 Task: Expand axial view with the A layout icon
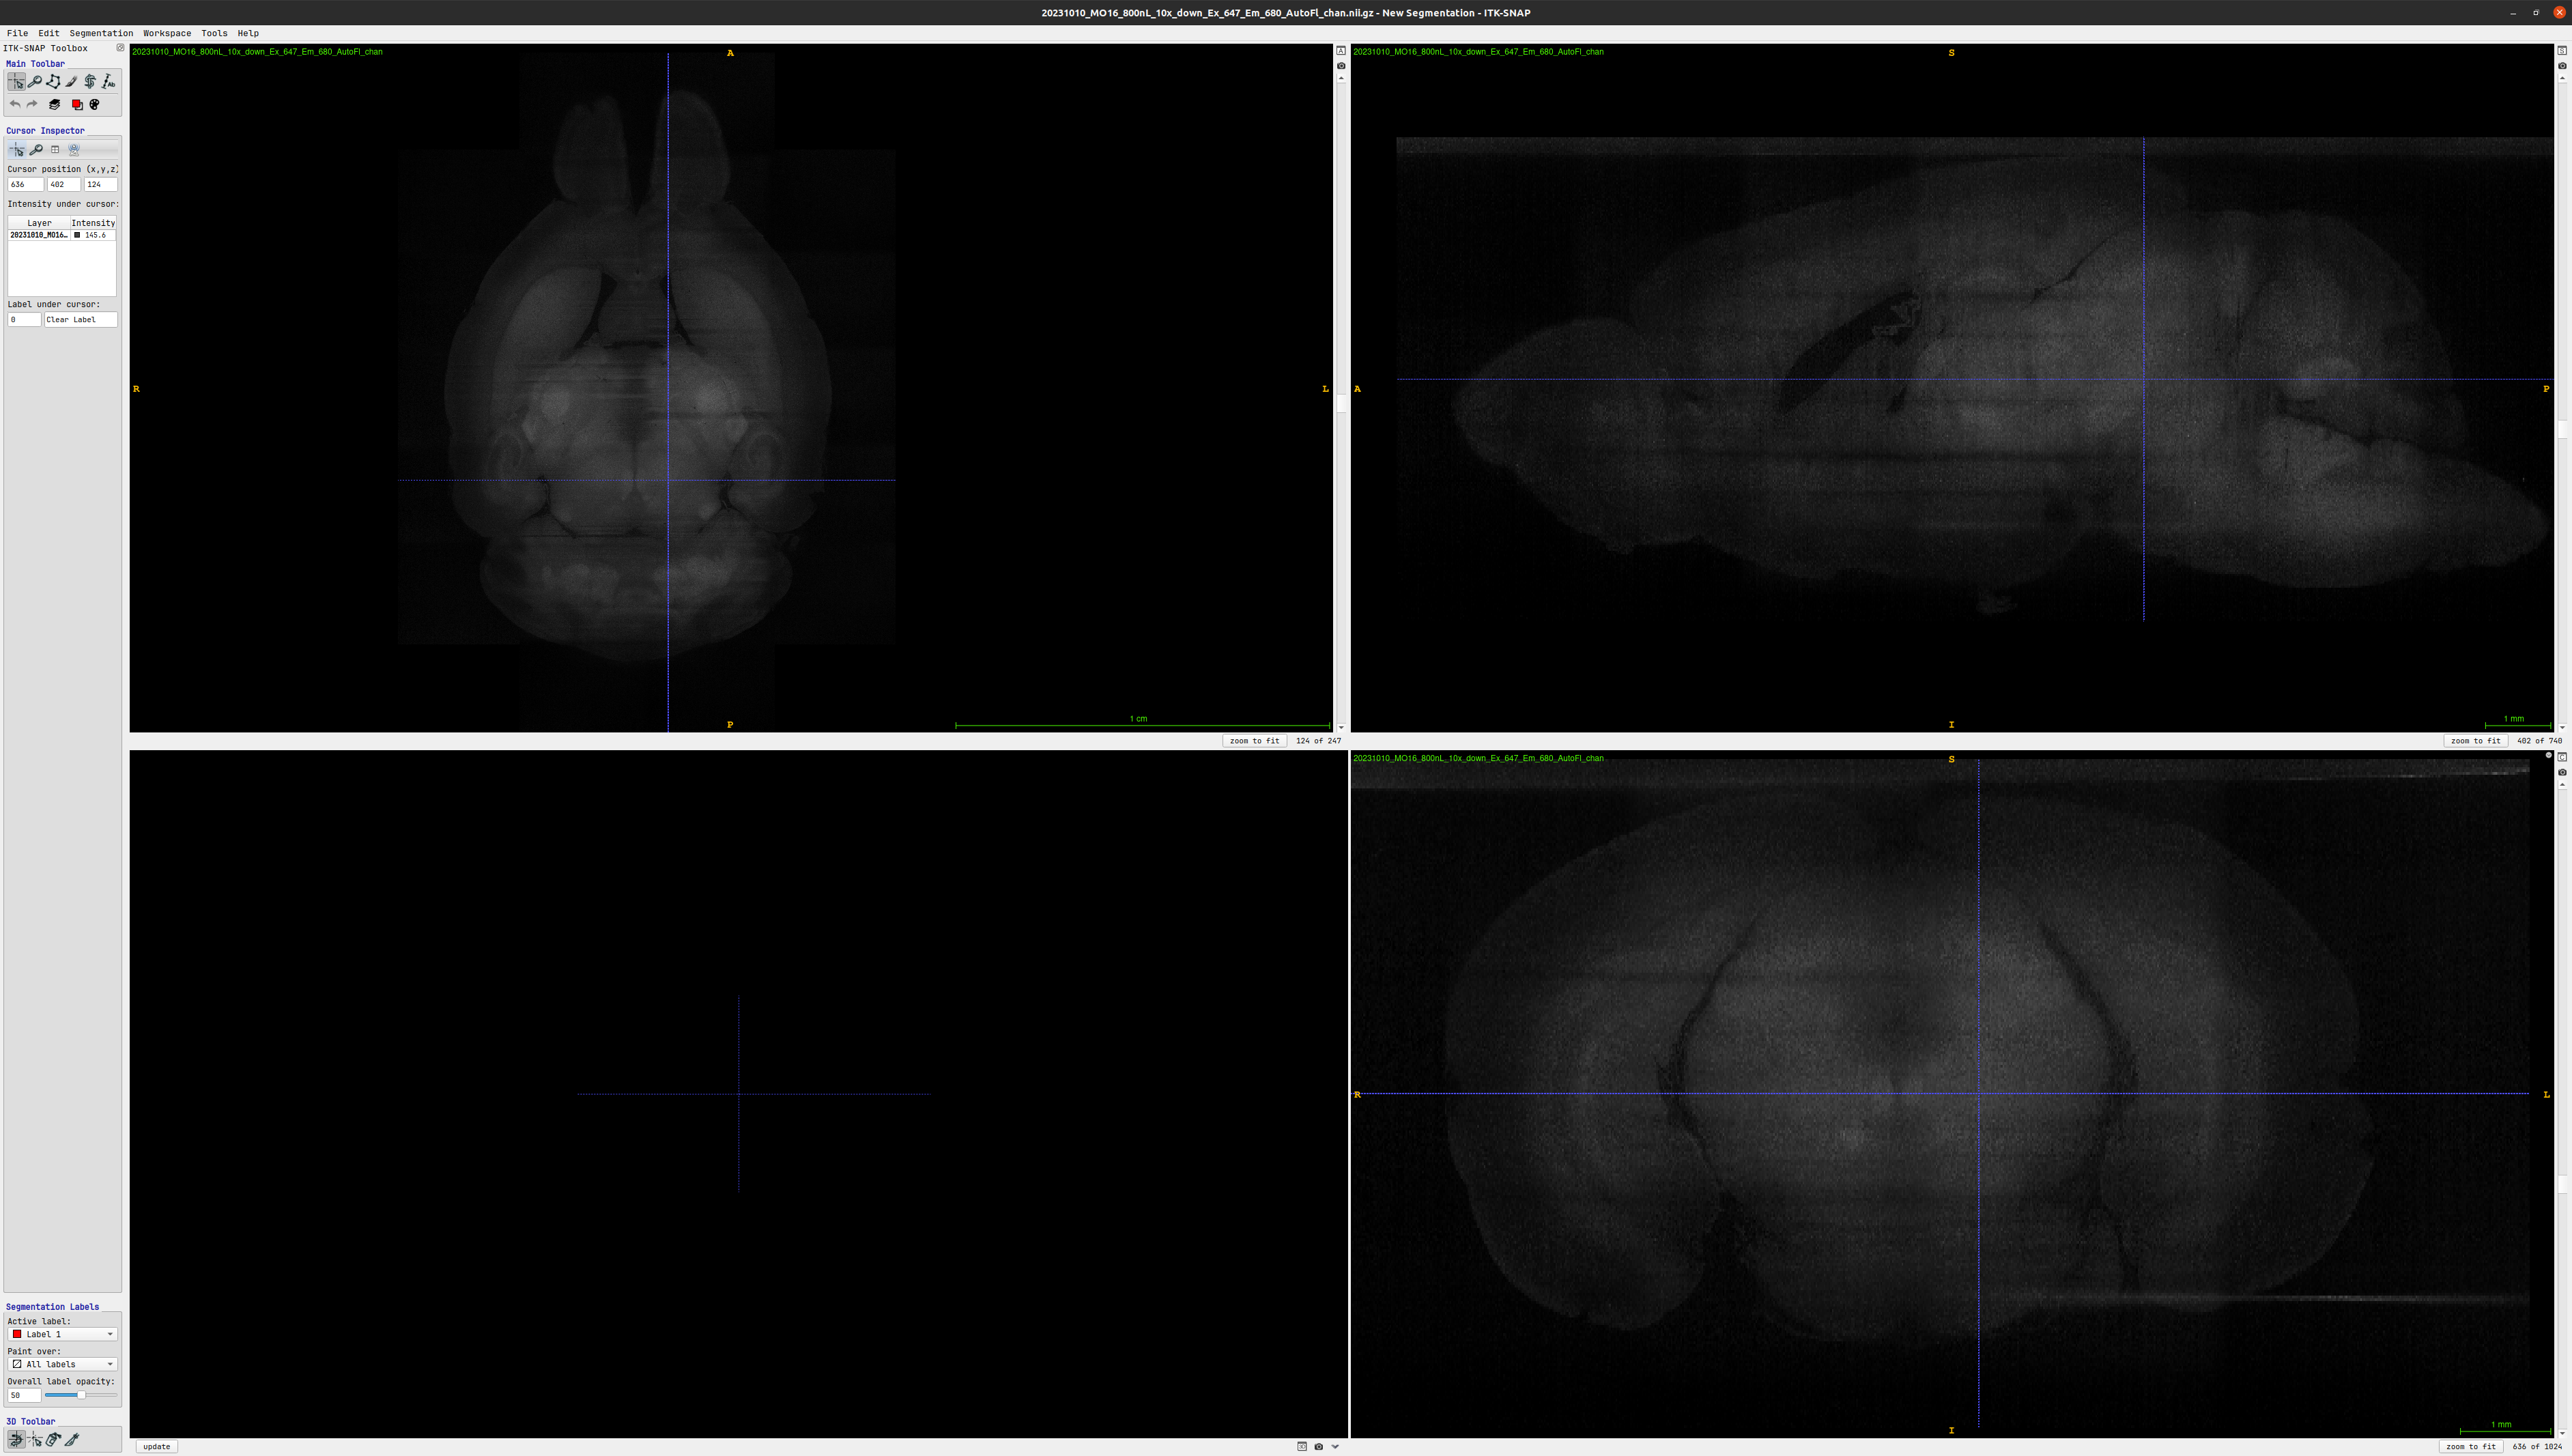click(1341, 51)
